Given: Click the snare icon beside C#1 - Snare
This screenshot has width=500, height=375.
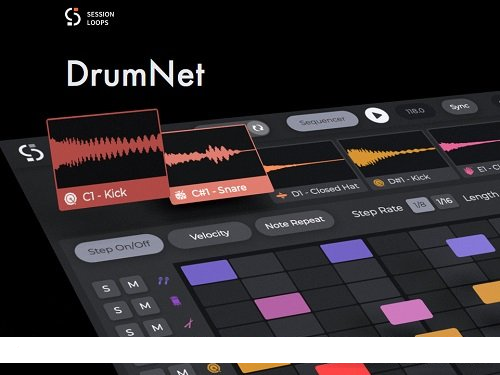Looking at the screenshot, I should [x=181, y=195].
